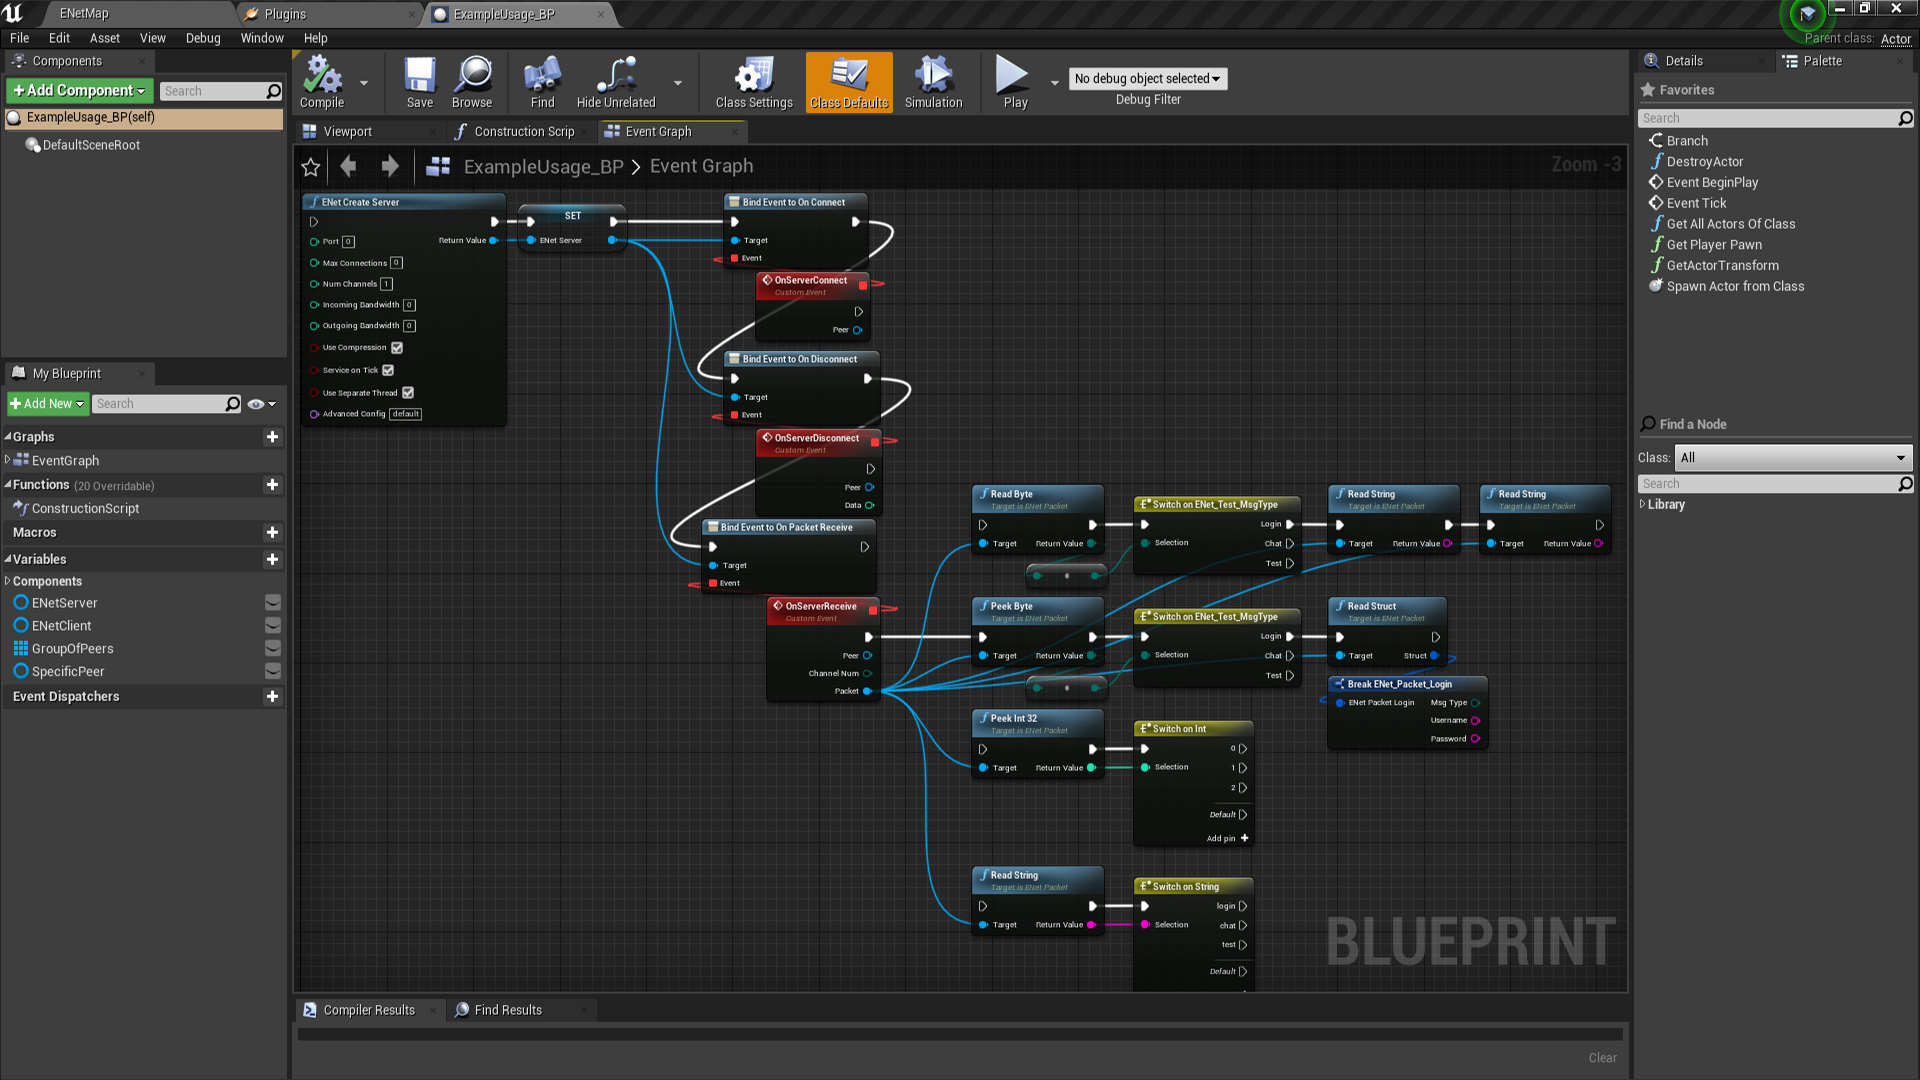Screen dimensions: 1920x1080
Task: Select Spawn Actor from Class favorite
Action: point(1735,287)
